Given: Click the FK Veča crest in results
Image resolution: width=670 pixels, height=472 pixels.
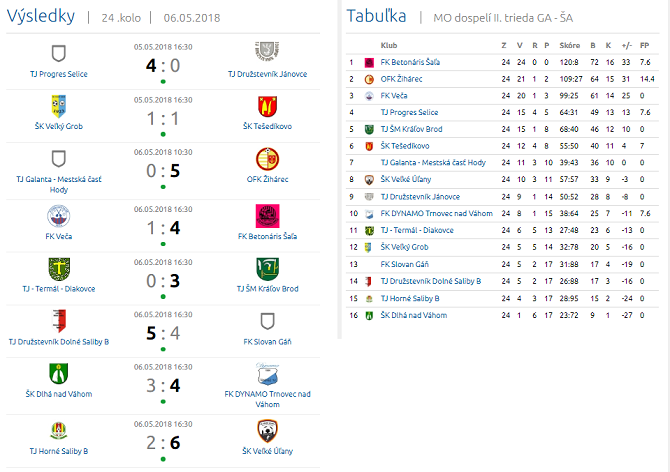Looking at the screenshot, I should click(x=59, y=215).
